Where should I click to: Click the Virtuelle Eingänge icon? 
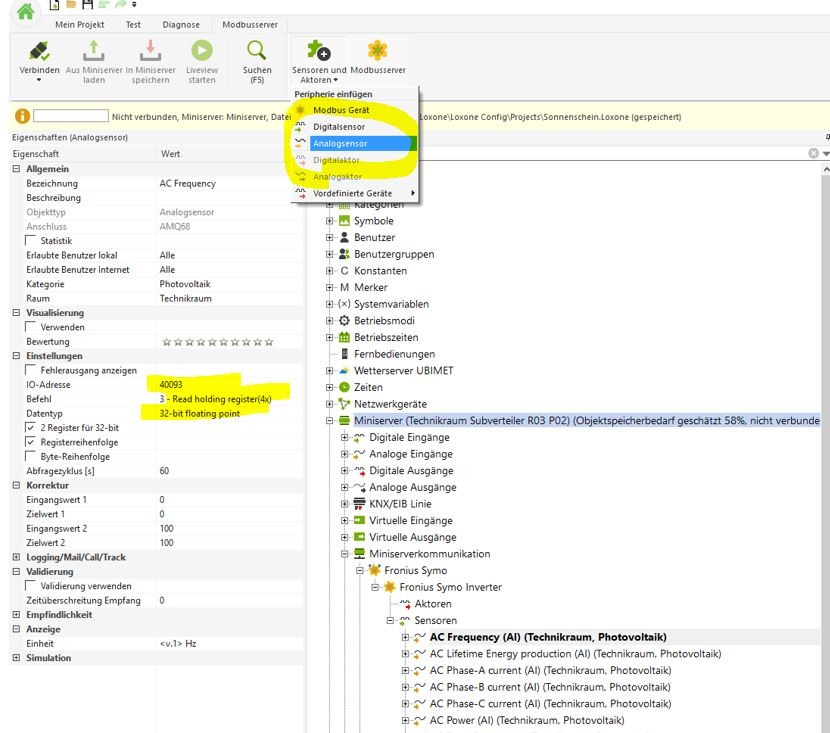(x=359, y=520)
